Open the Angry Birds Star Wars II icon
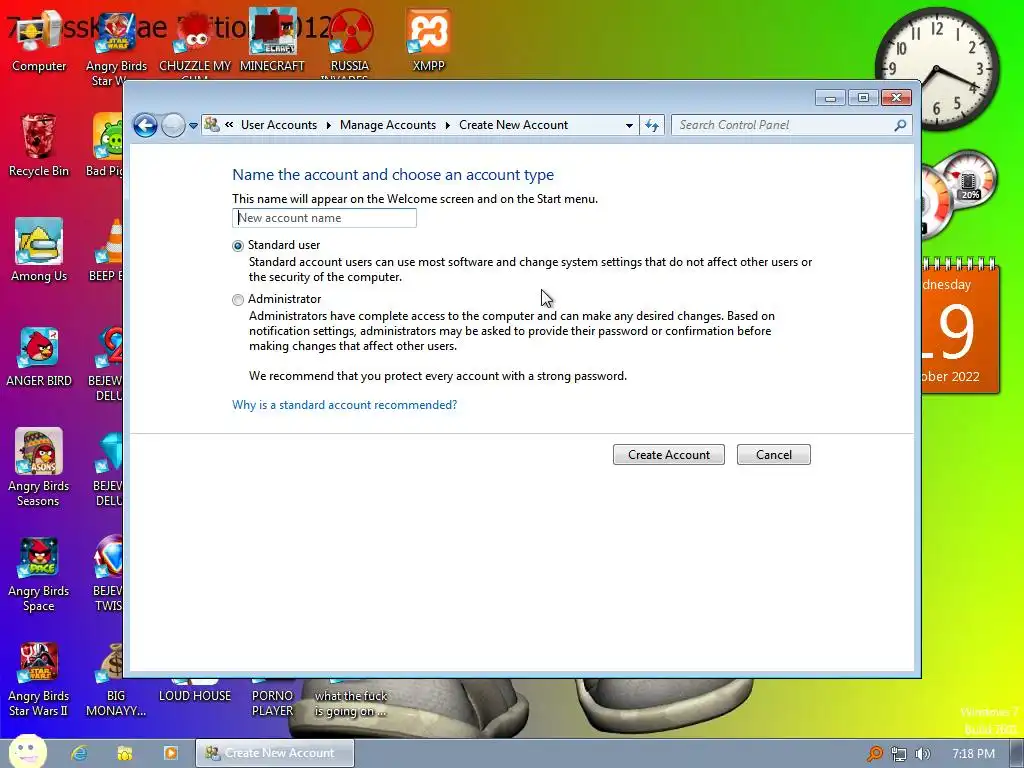 [39, 679]
